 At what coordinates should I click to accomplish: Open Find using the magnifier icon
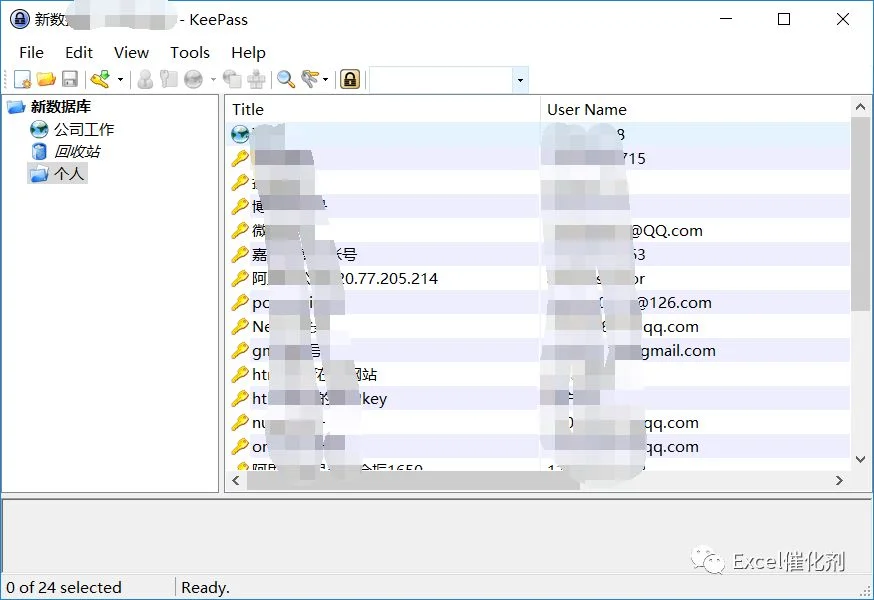pyautogui.click(x=286, y=79)
